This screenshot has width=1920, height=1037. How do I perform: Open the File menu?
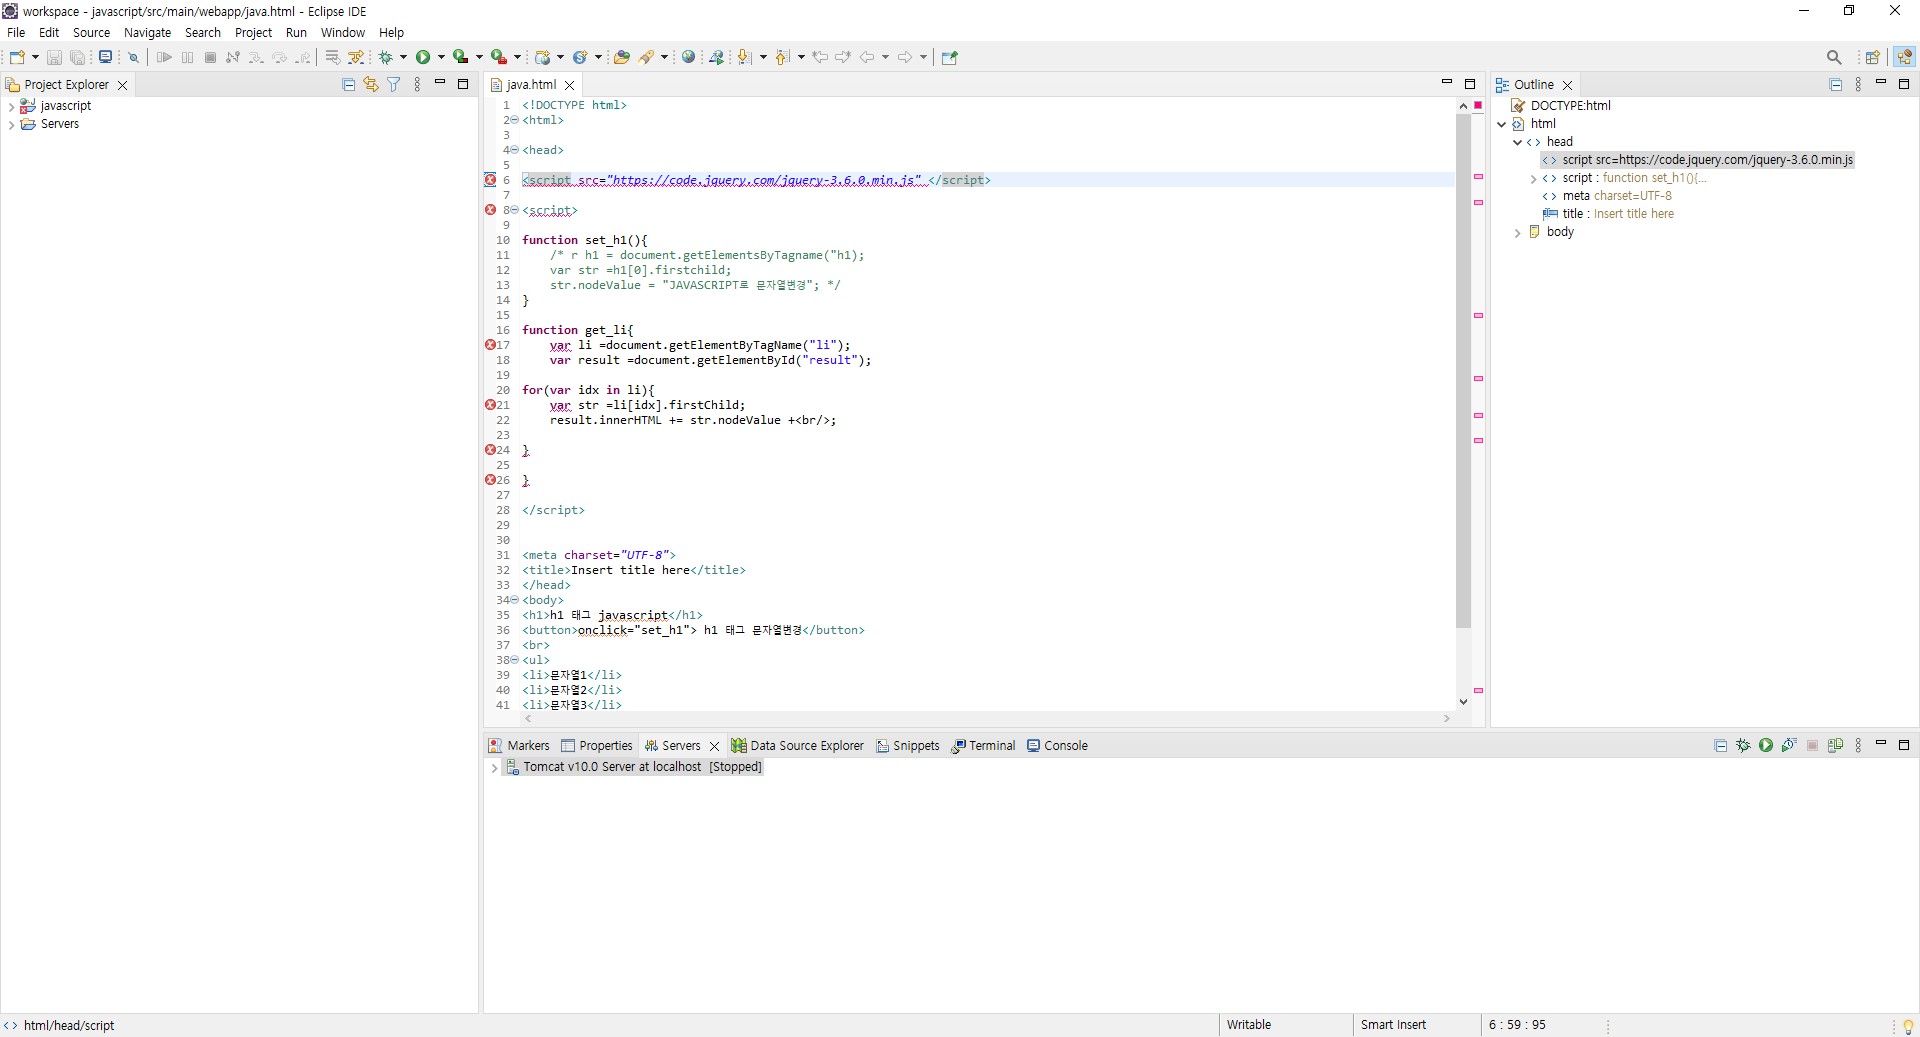click(16, 33)
